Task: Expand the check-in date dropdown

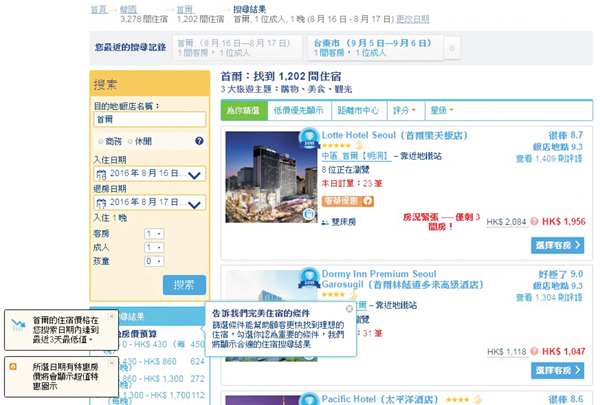Action: [x=195, y=175]
